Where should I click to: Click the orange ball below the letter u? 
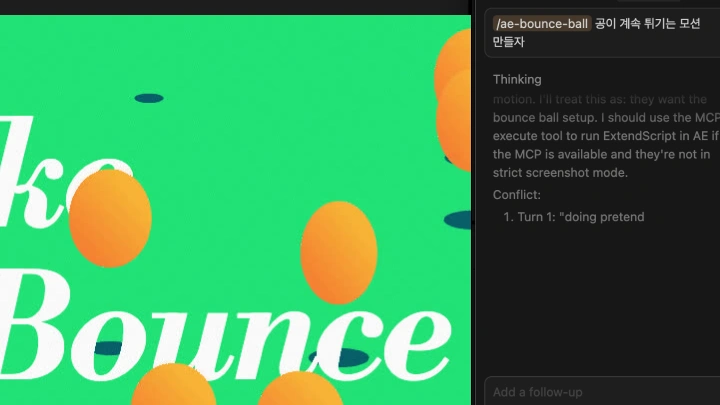pos(173,387)
